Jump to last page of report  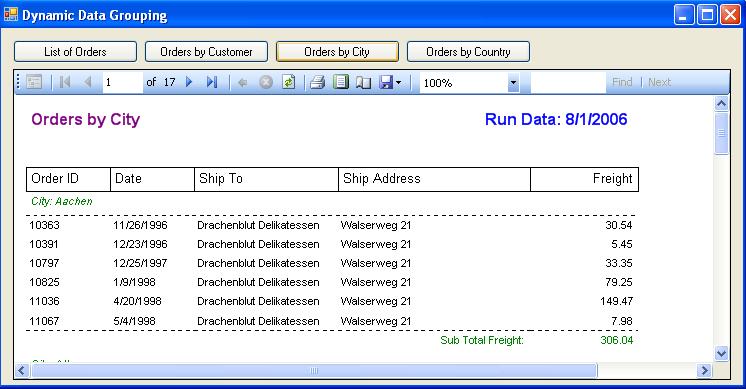[212, 82]
